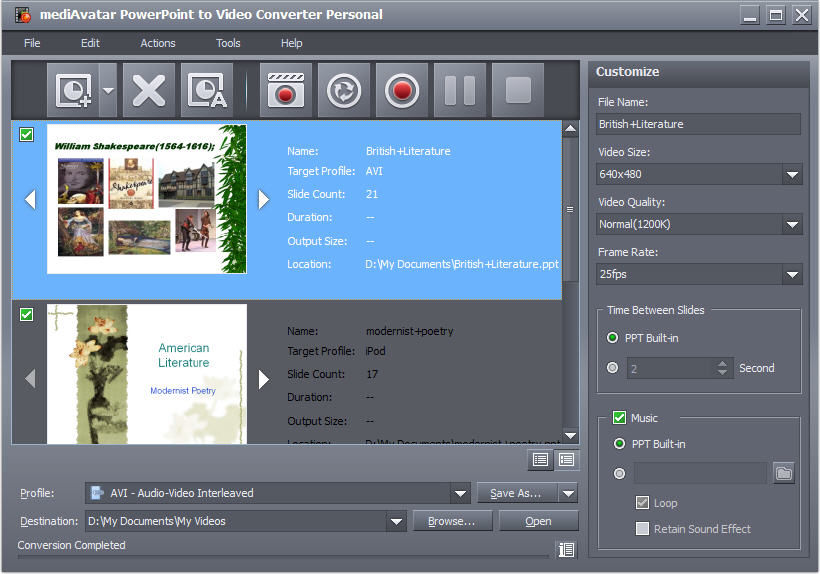Toggle the Music checkbox
The width and height of the screenshot is (820, 574).
(619, 418)
